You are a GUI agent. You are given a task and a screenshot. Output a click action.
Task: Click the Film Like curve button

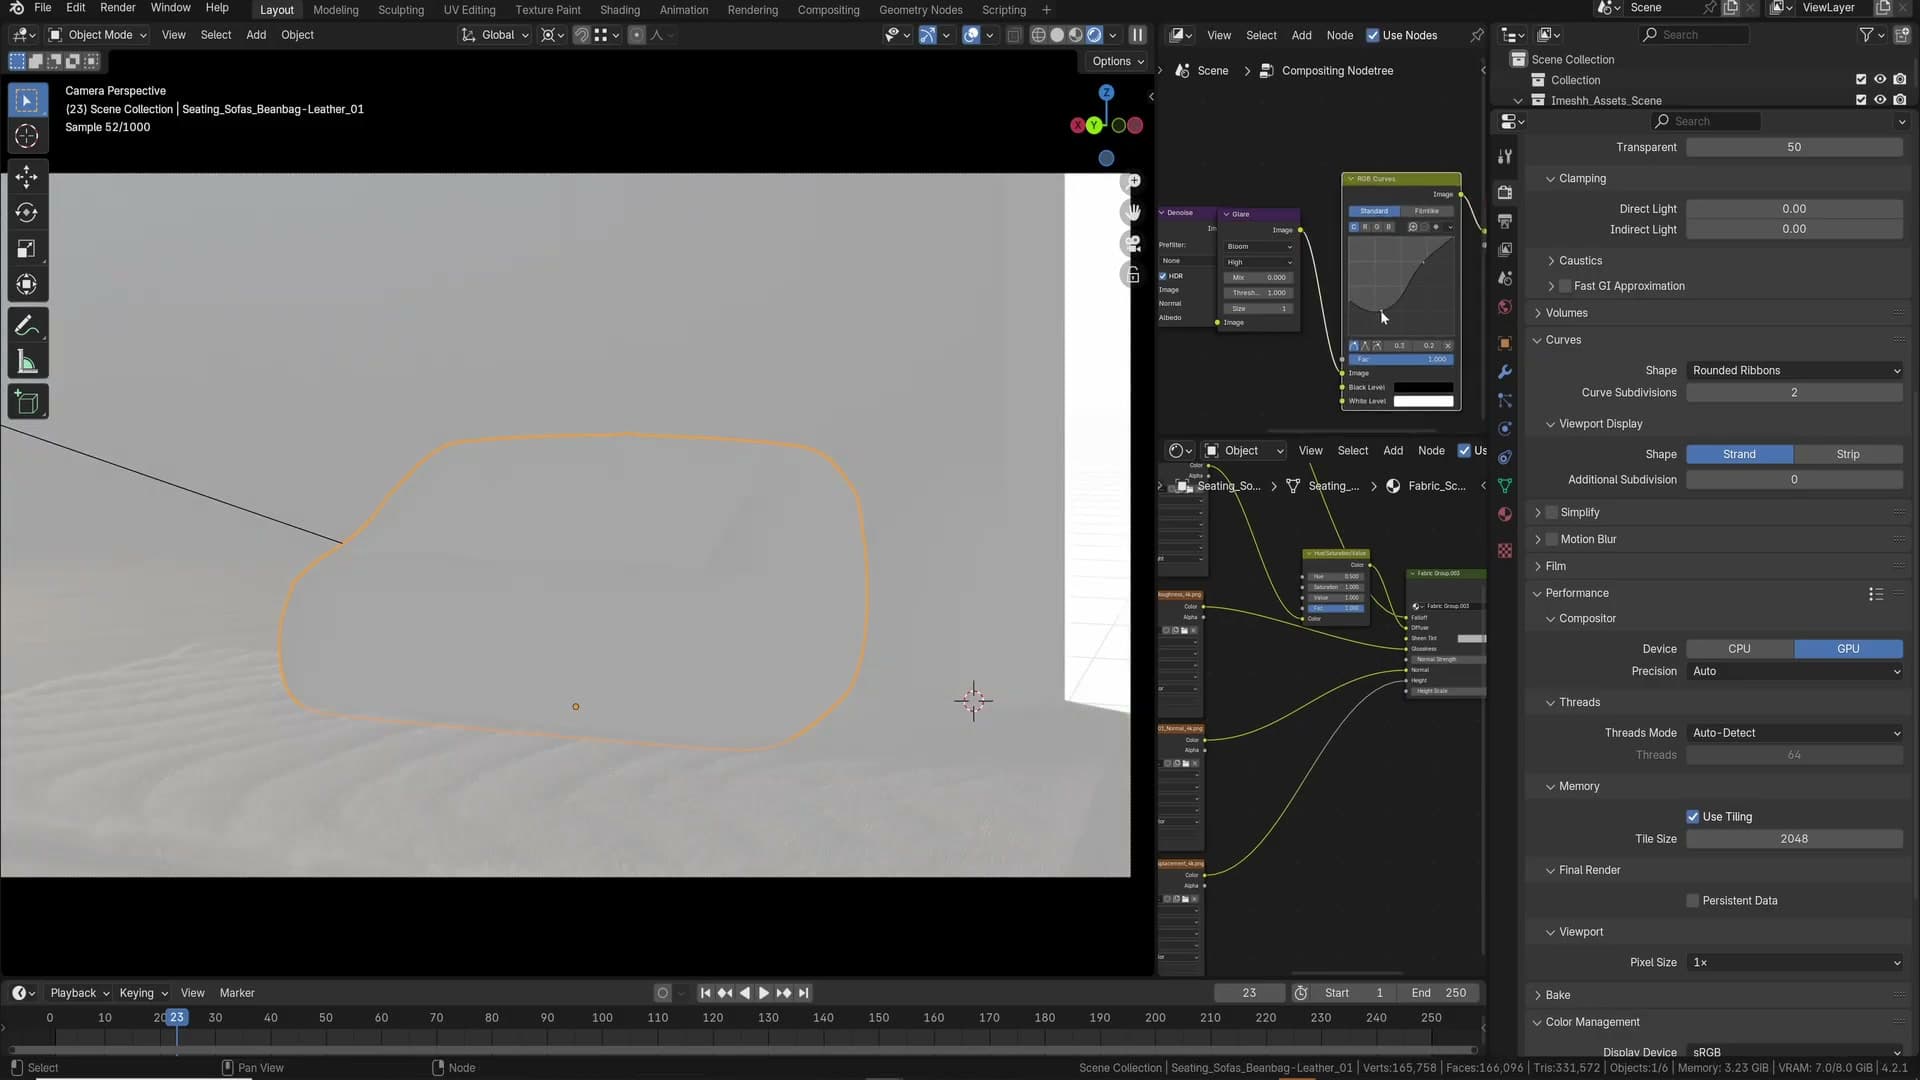[1427, 211]
